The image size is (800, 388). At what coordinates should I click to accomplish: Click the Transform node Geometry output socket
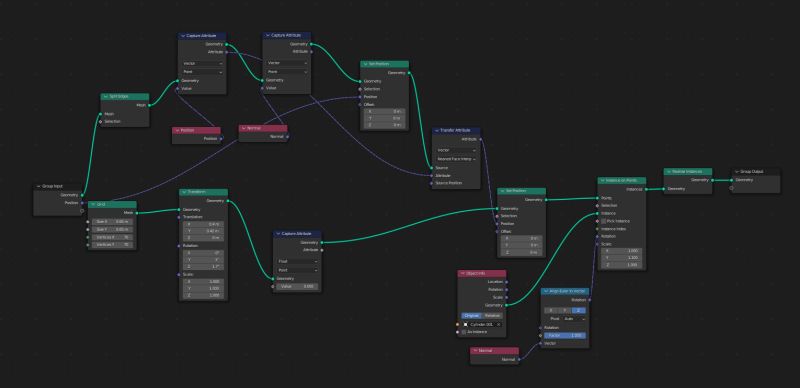[228, 201]
